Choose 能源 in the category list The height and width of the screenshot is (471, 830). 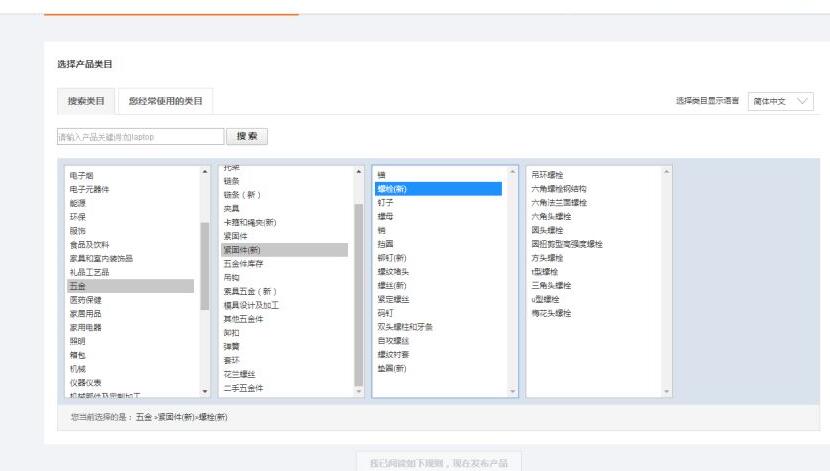[x=78, y=203]
